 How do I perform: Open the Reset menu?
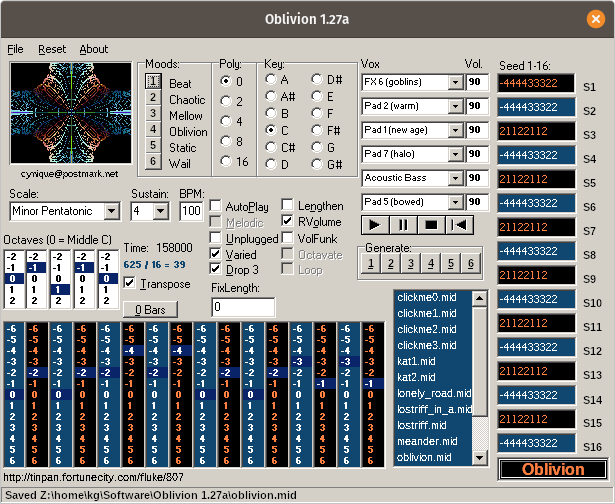52,49
